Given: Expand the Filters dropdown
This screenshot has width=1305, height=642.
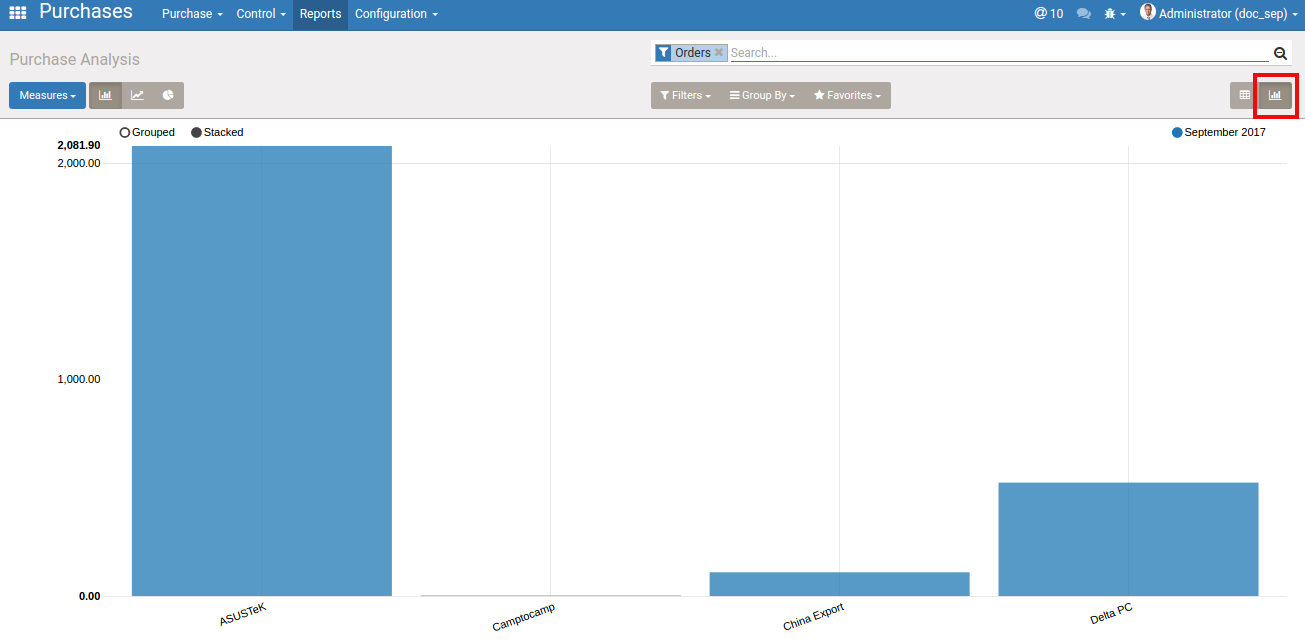Looking at the screenshot, I should click(686, 95).
